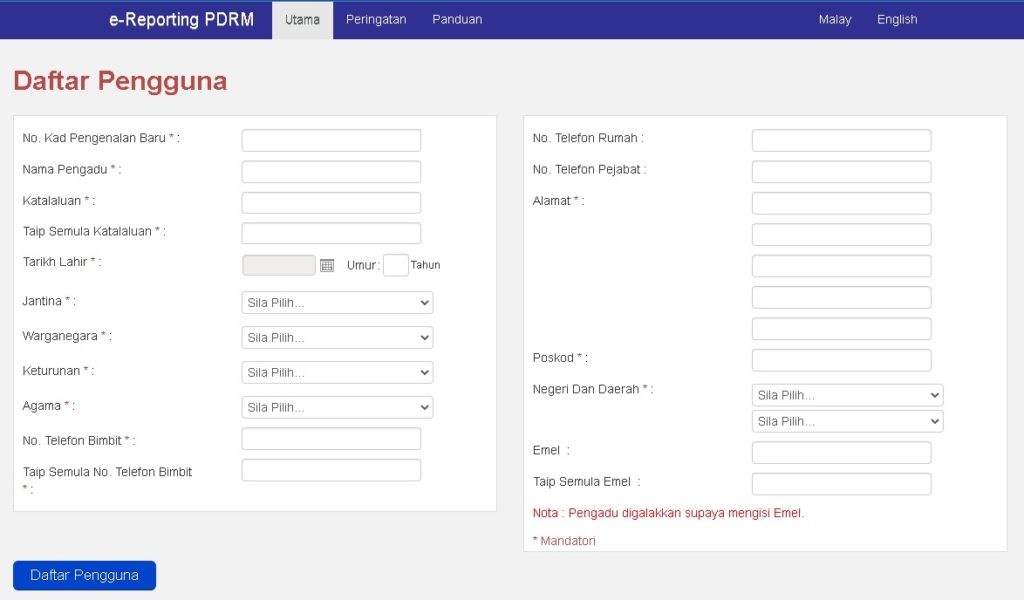Switch language to English
Viewport: 1024px width, 600px height.
tap(897, 20)
